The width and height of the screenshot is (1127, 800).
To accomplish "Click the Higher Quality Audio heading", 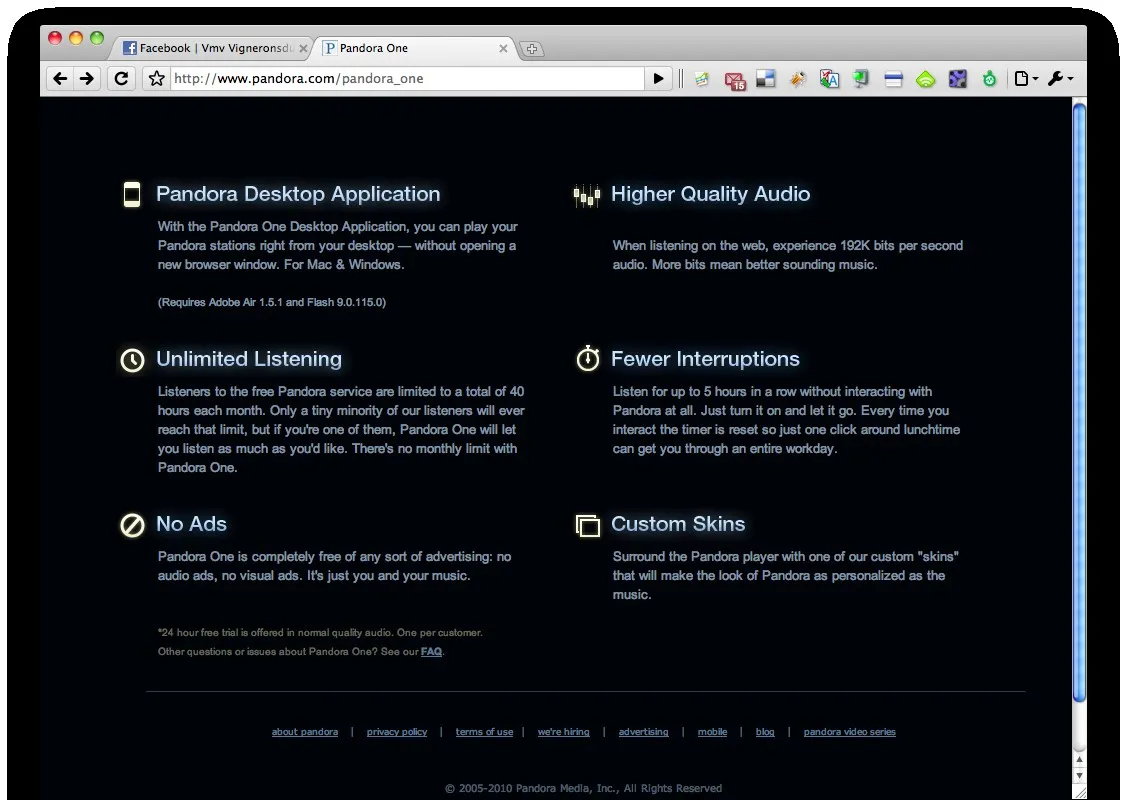I will [x=710, y=194].
